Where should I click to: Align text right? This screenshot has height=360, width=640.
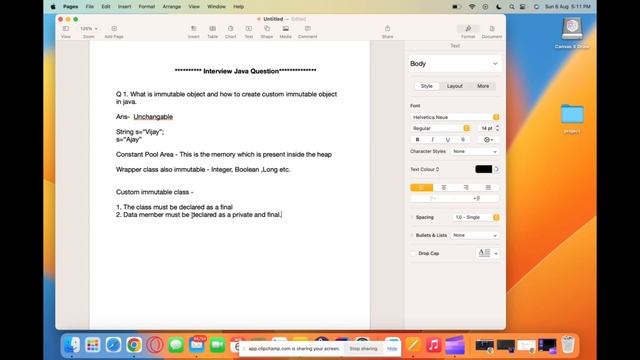[466, 187]
